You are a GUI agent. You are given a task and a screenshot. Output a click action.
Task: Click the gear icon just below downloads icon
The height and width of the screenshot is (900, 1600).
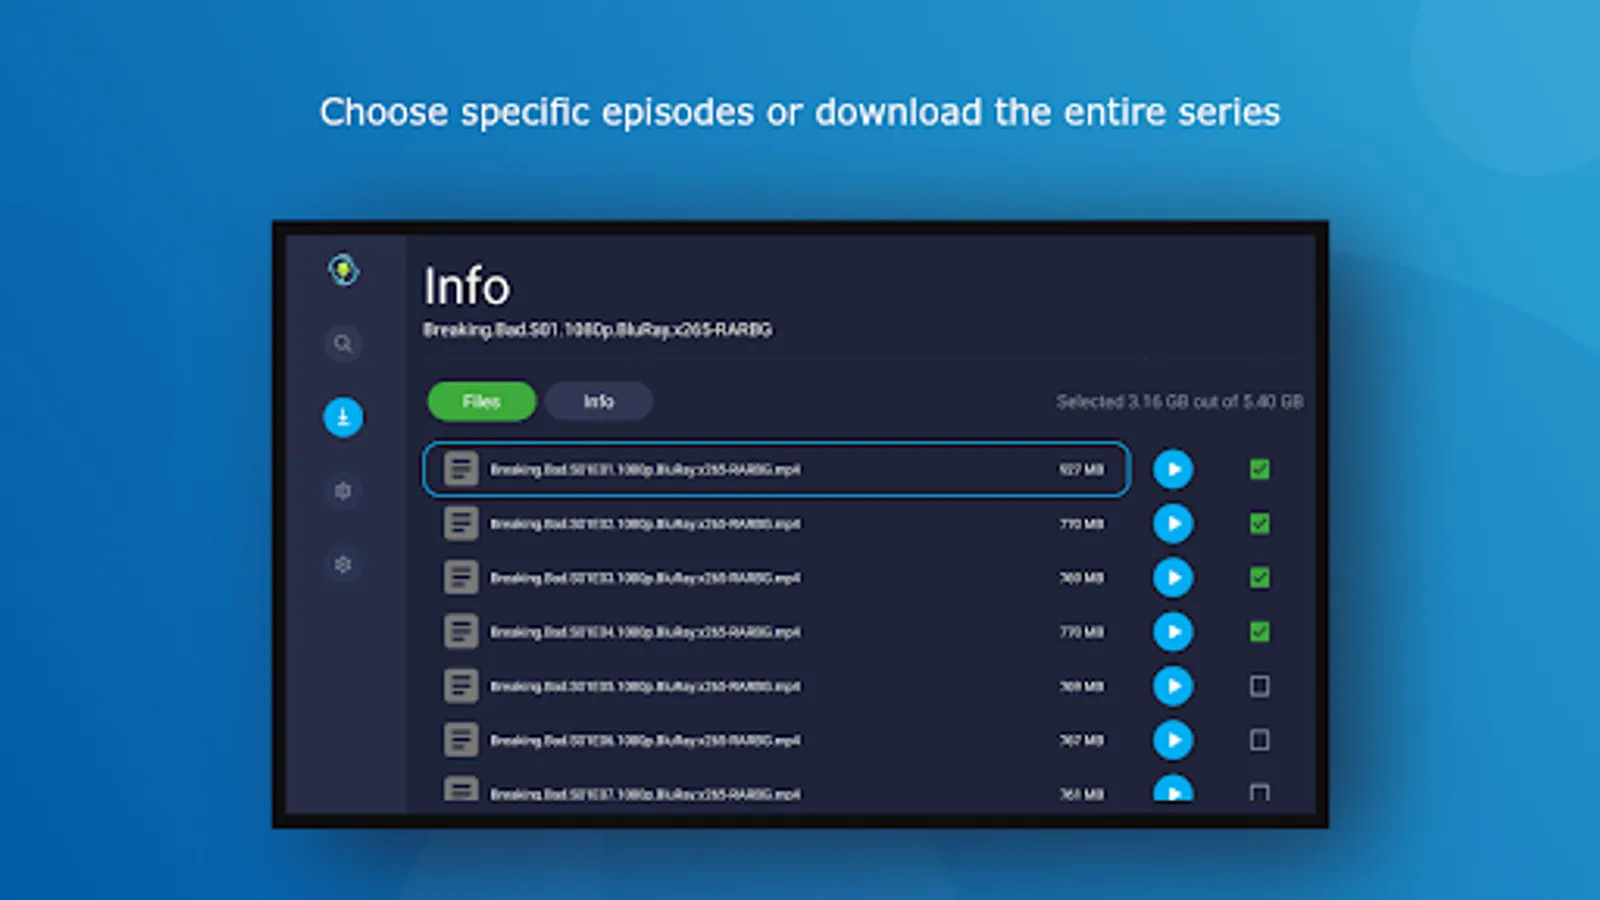pyautogui.click(x=343, y=491)
